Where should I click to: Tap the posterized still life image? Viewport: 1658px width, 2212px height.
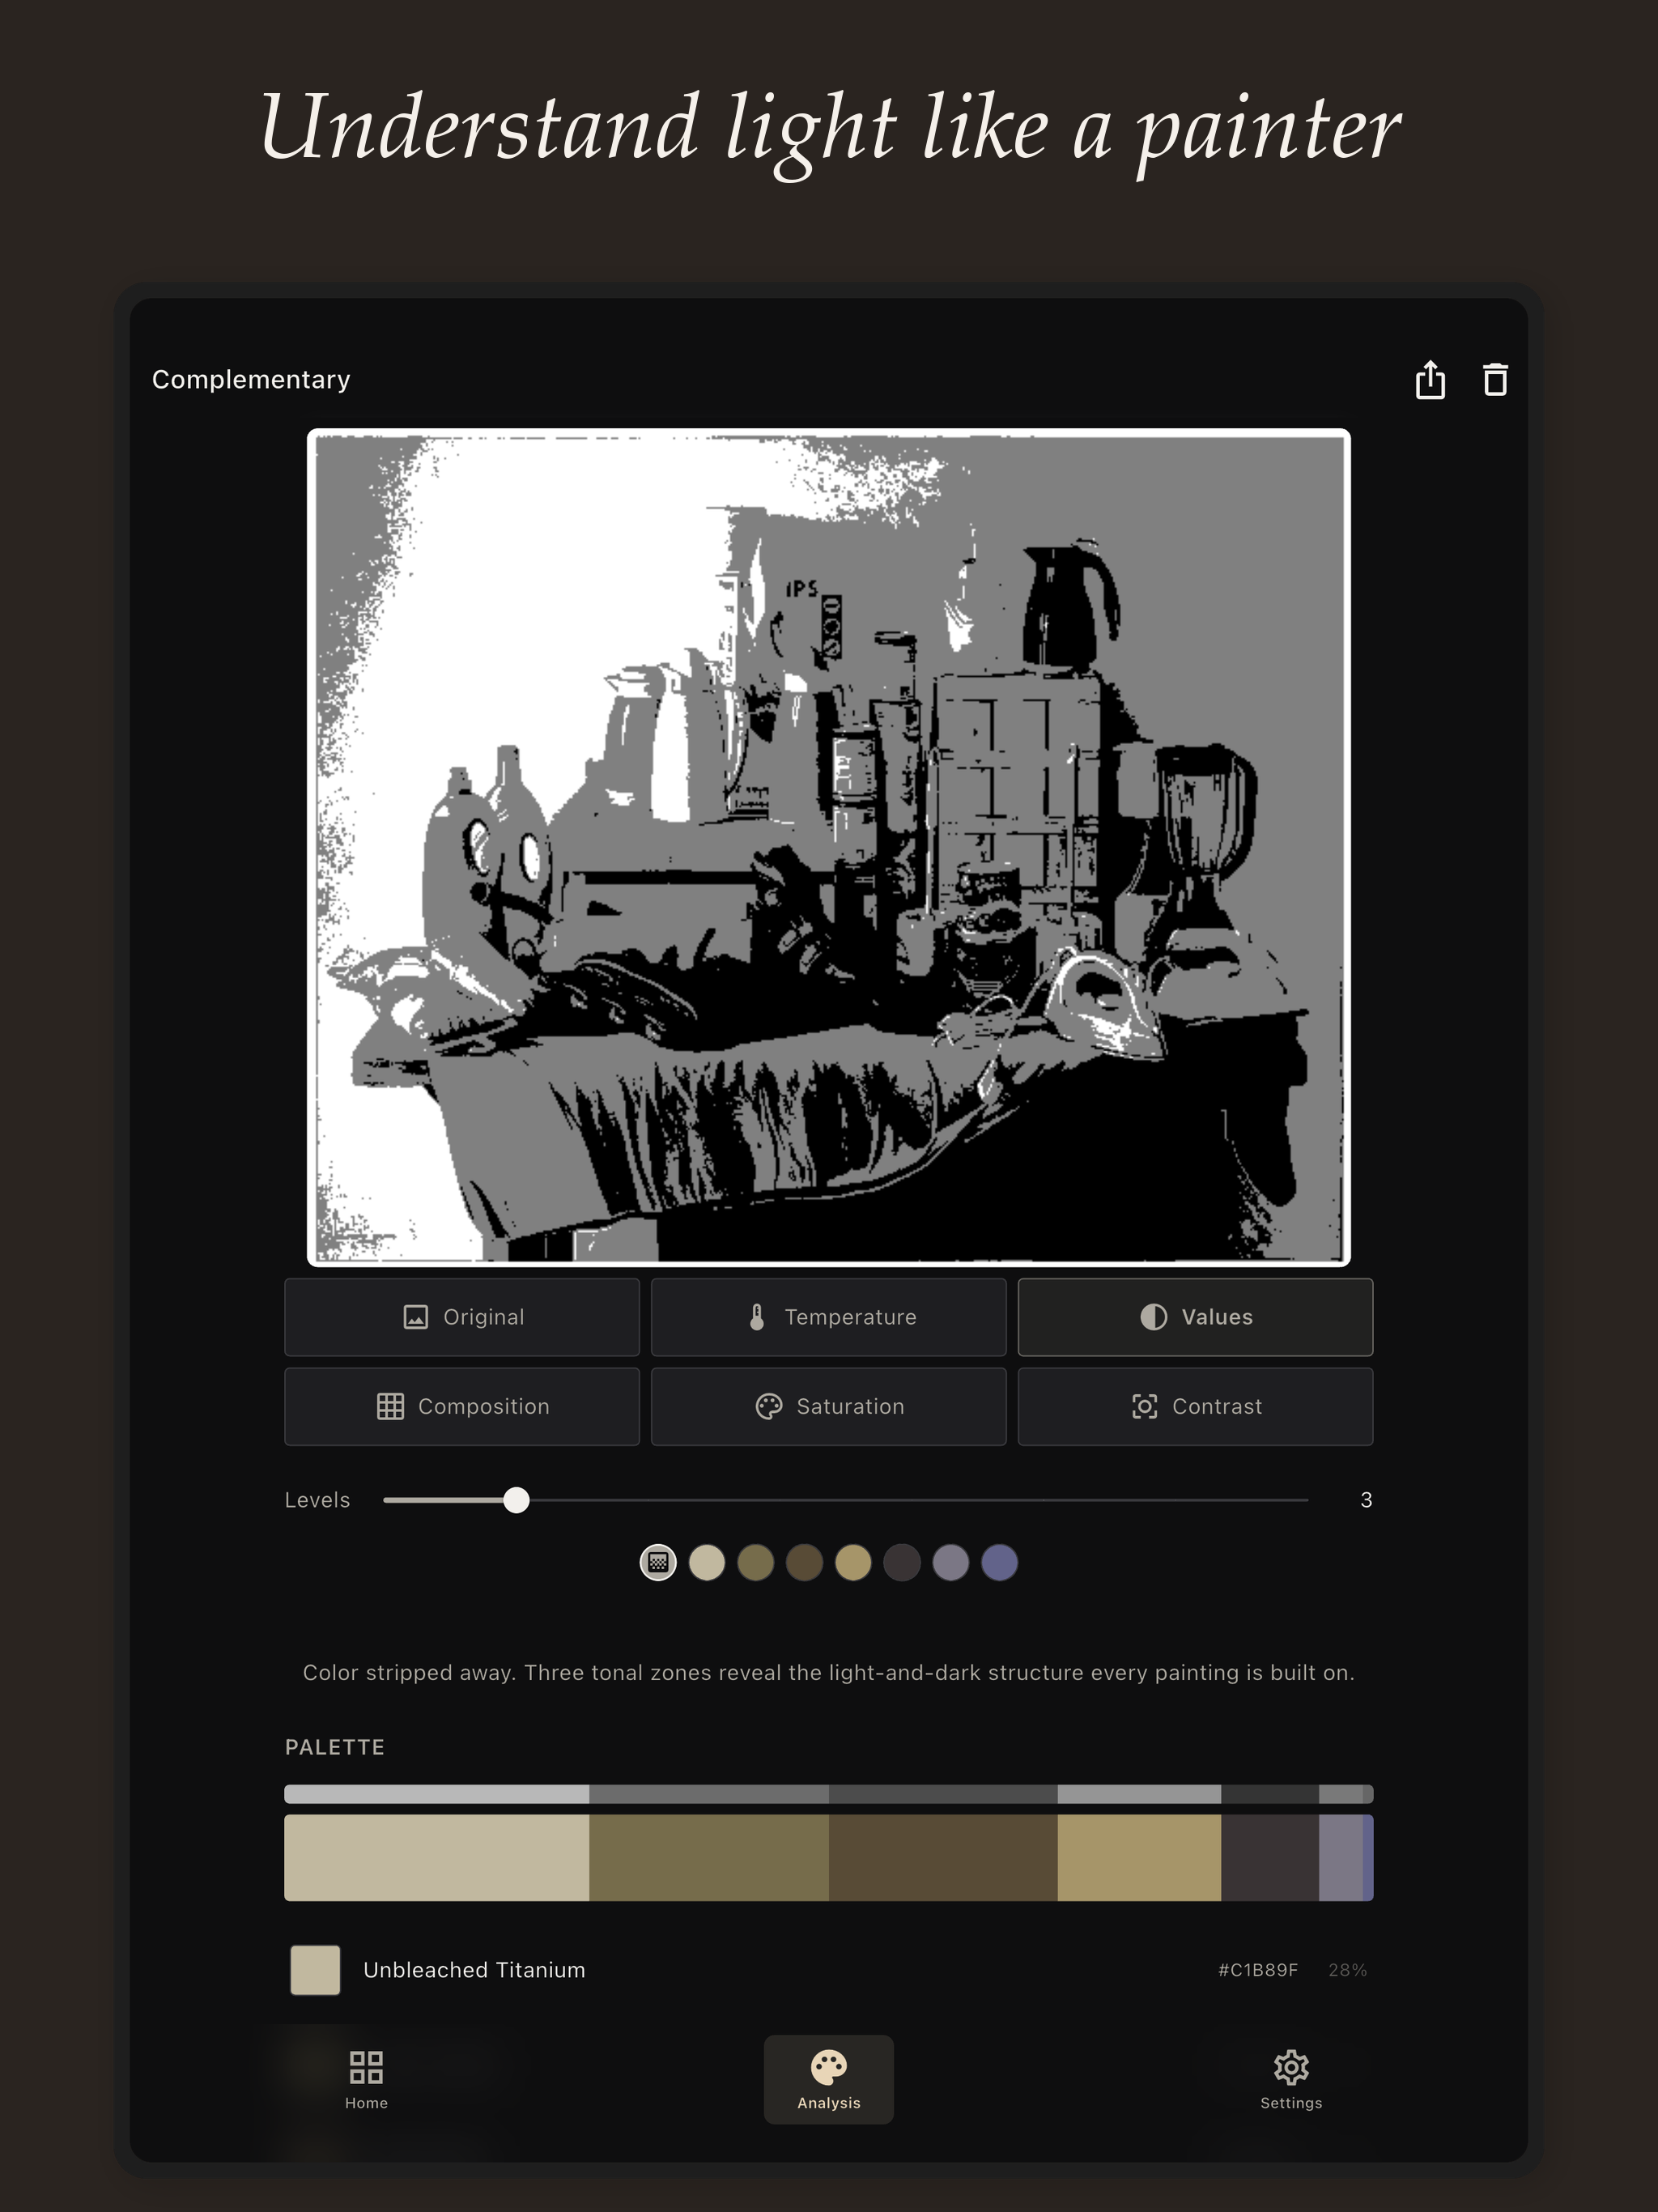pos(829,848)
